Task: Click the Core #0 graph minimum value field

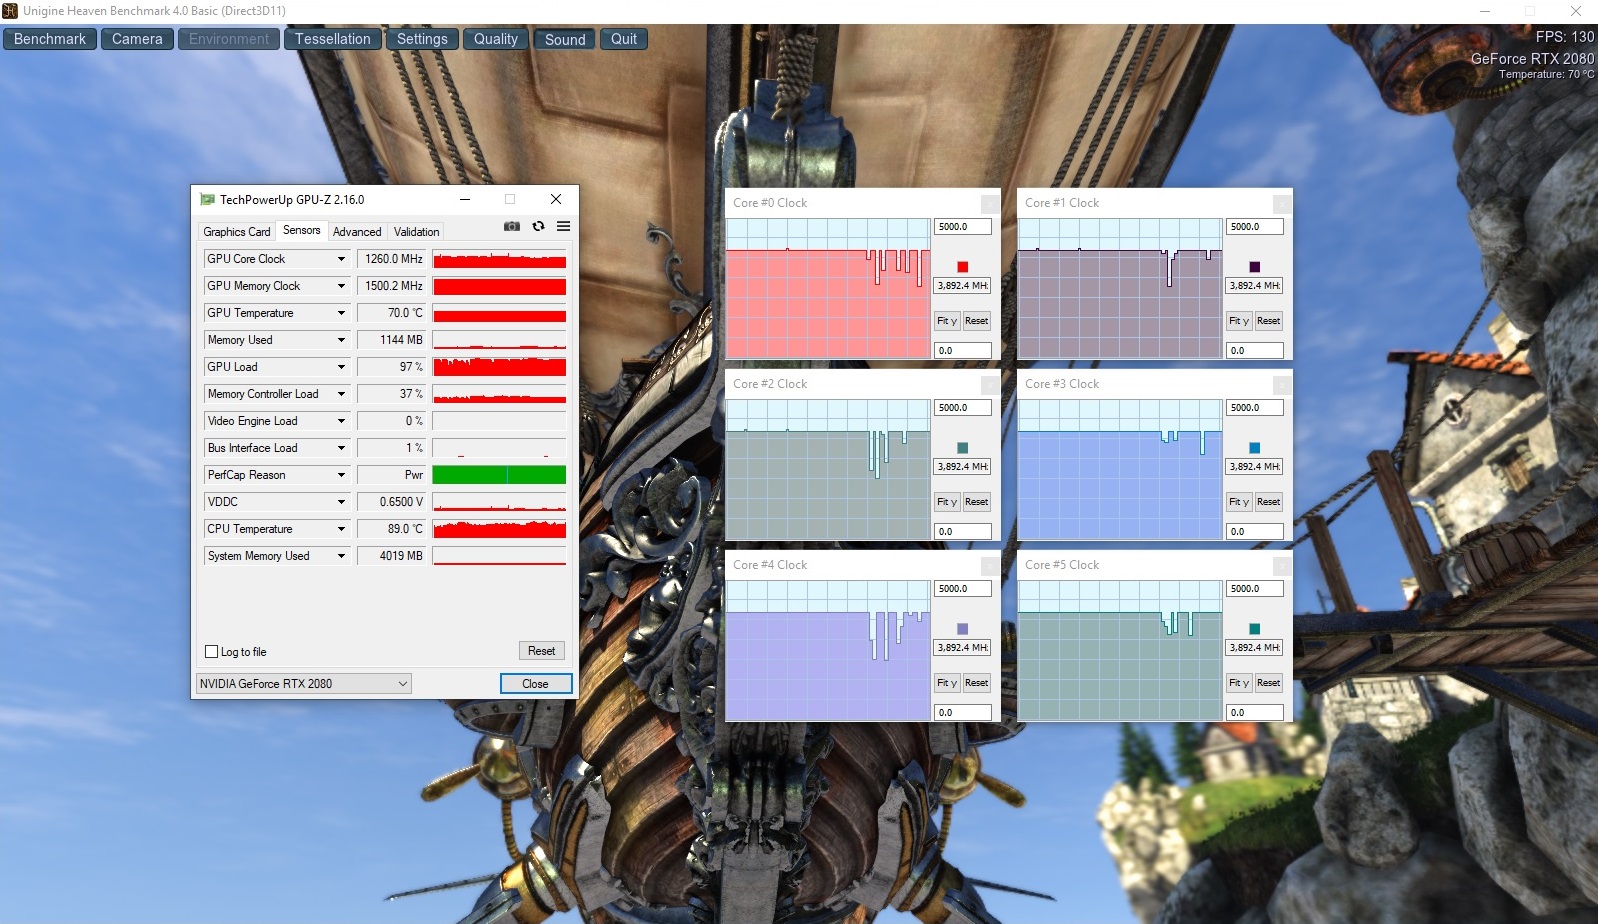Action: pyautogui.click(x=963, y=351)
